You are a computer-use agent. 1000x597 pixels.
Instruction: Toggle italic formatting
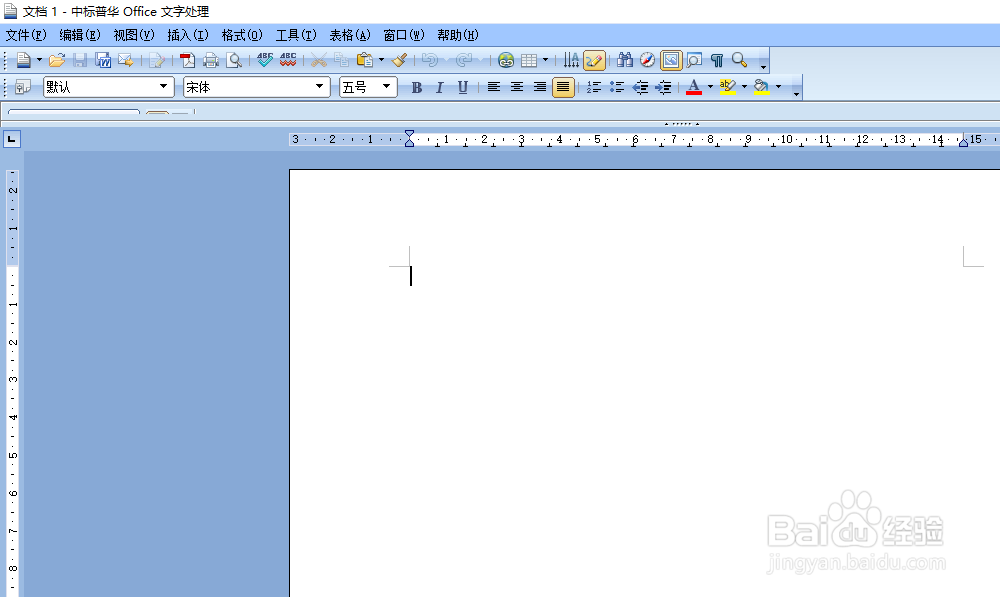tap(439, 87)
